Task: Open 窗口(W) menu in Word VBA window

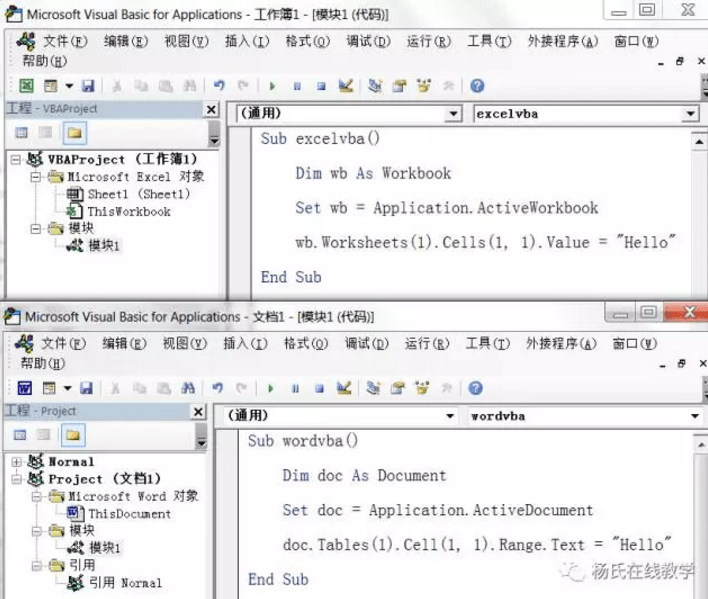Action: pyautogui.click(x=634, y=344)
